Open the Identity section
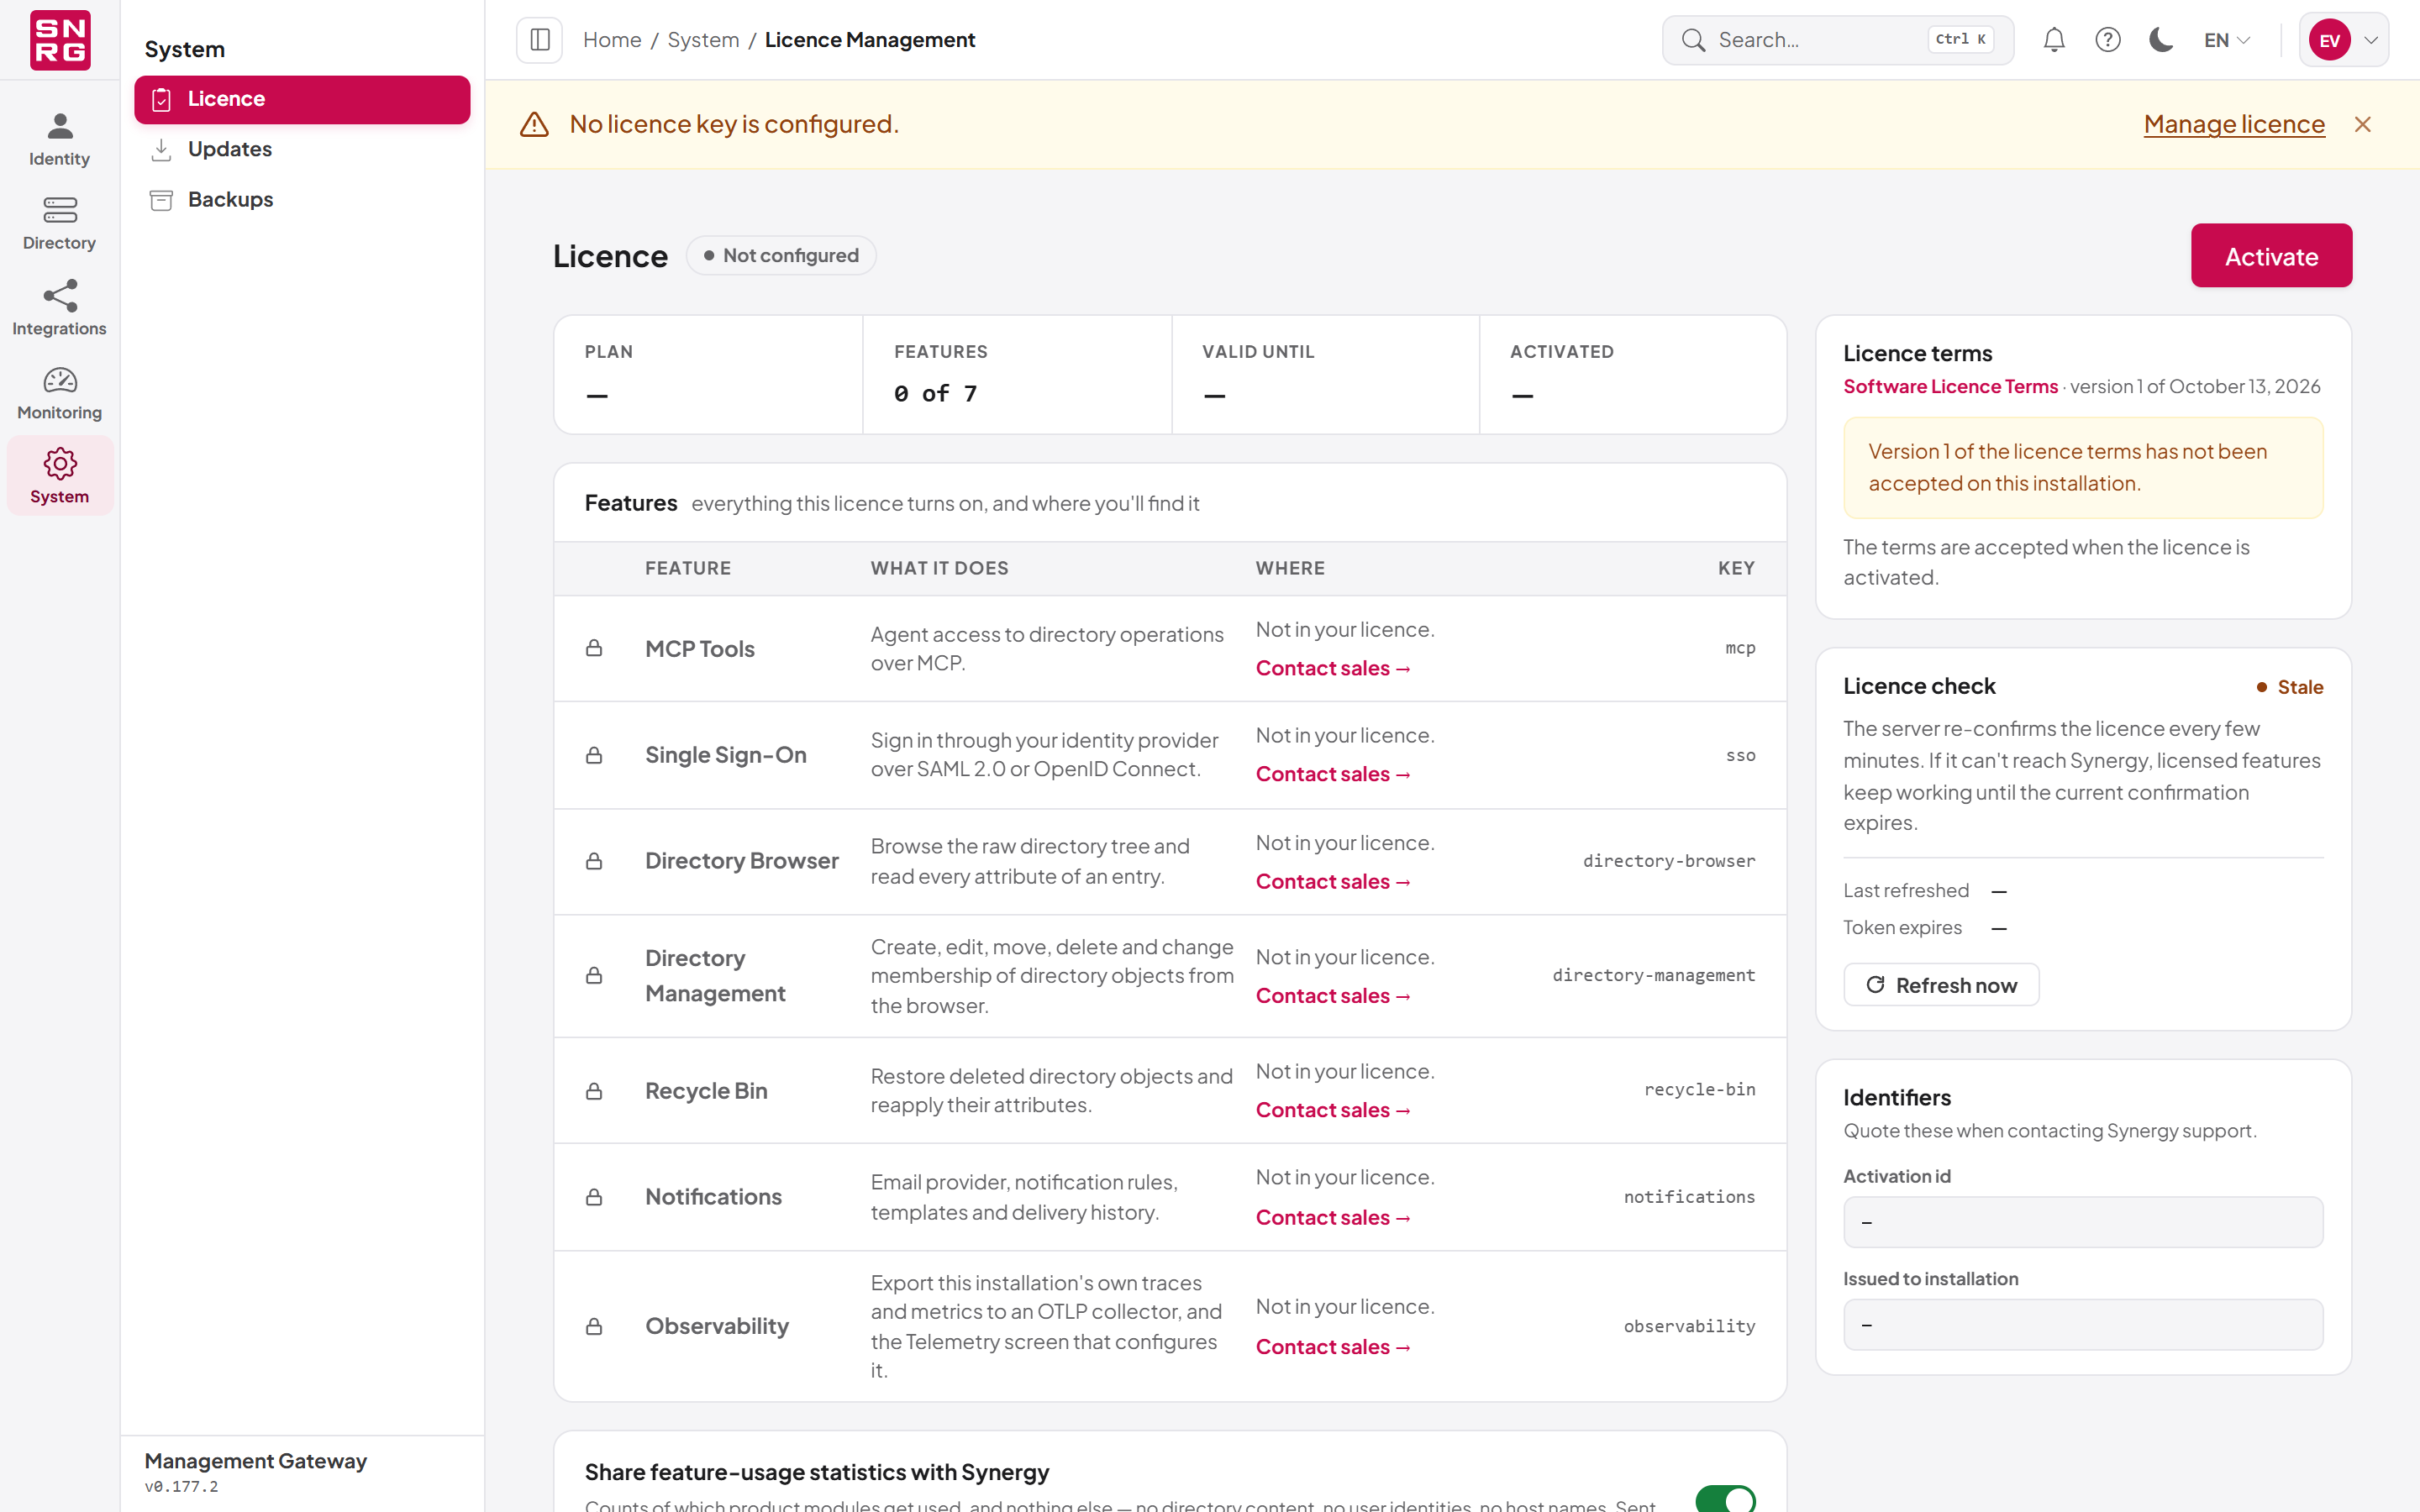The image size is (2420, 1512). coord(59,140)
